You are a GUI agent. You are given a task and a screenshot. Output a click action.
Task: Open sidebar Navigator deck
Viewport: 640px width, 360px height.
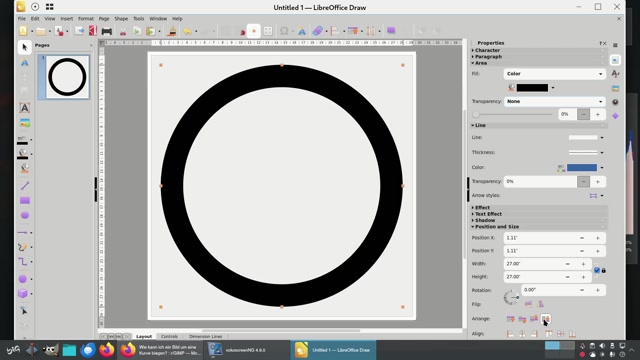coord(615,102)
